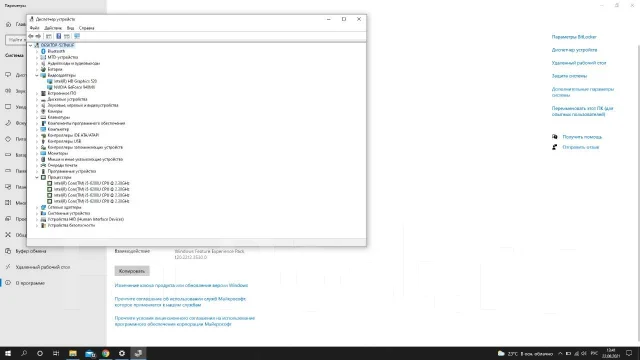The height and width of the screenshot is (360, 640).
Task: Go back using Device Manager's toolbar Back arrow
Action: (31, 36)
